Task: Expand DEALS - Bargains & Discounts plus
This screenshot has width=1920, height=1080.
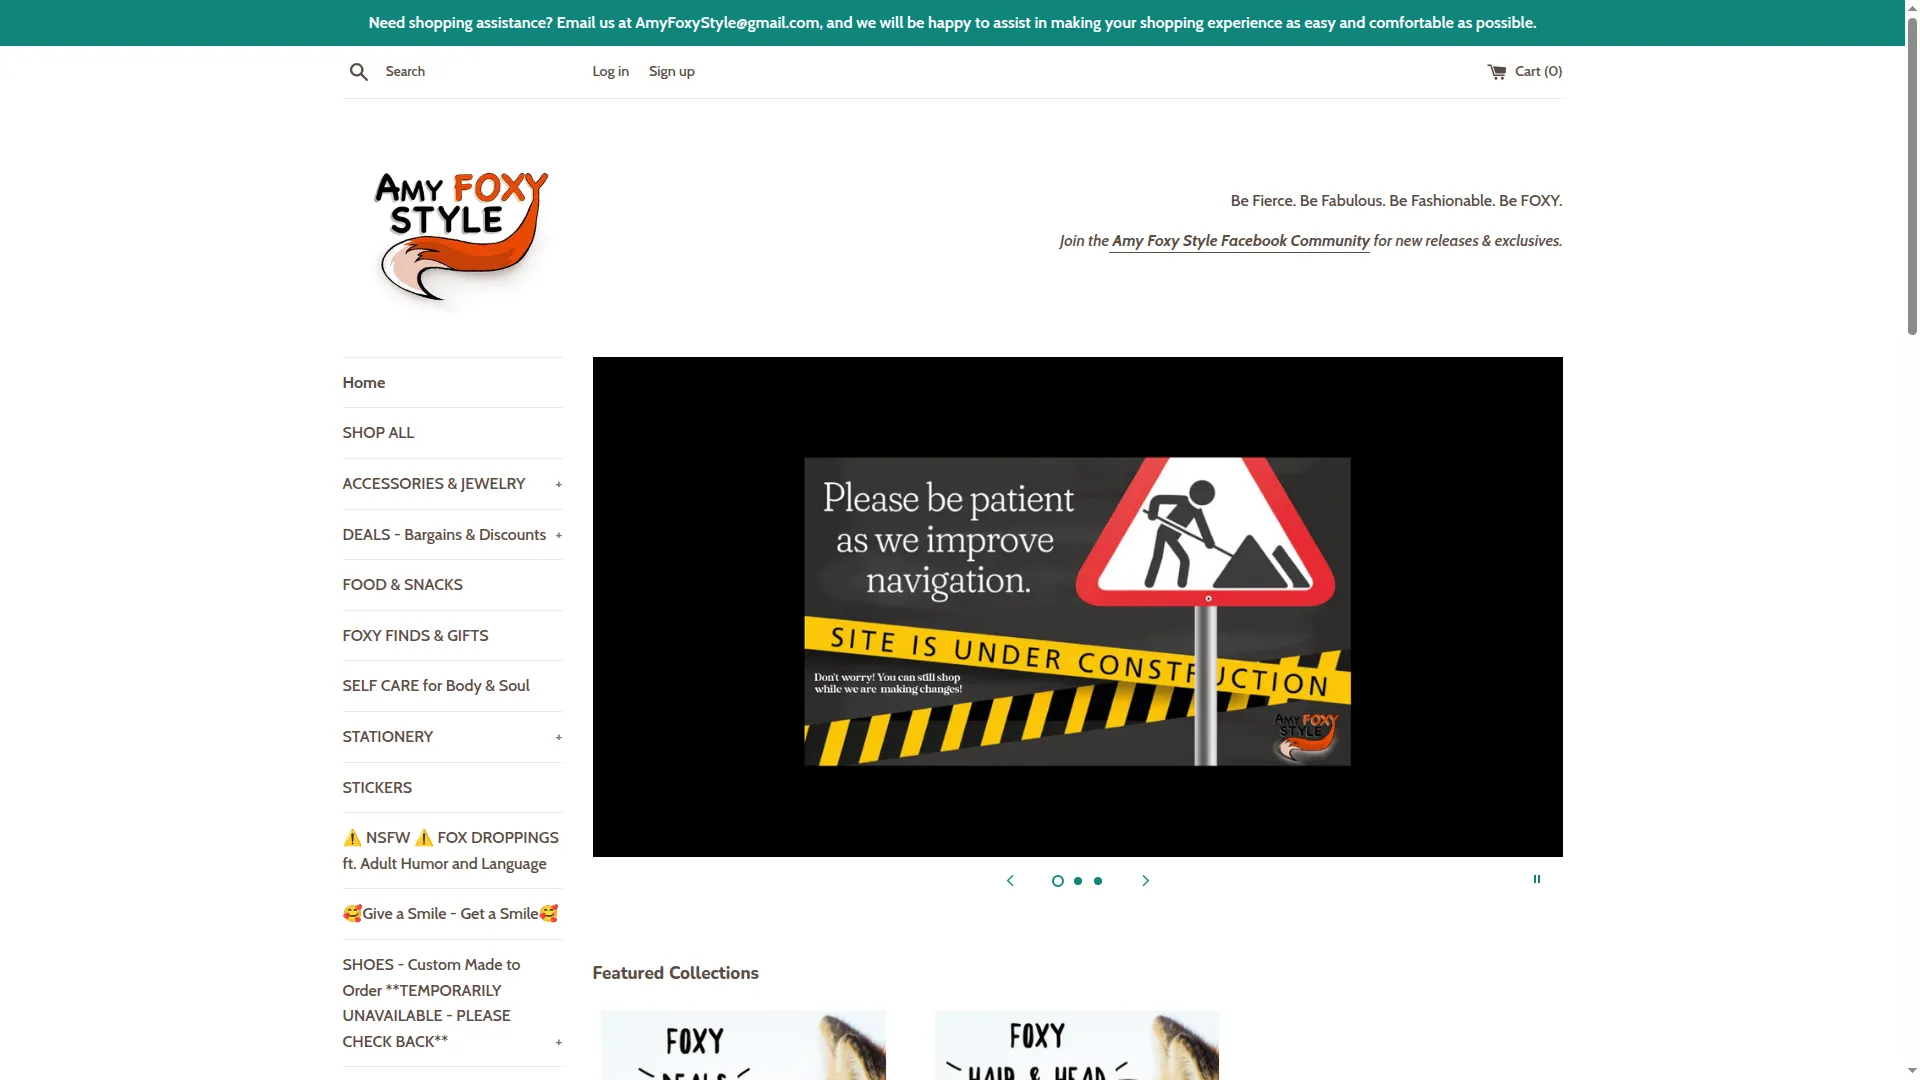Action: pos(558,535)
